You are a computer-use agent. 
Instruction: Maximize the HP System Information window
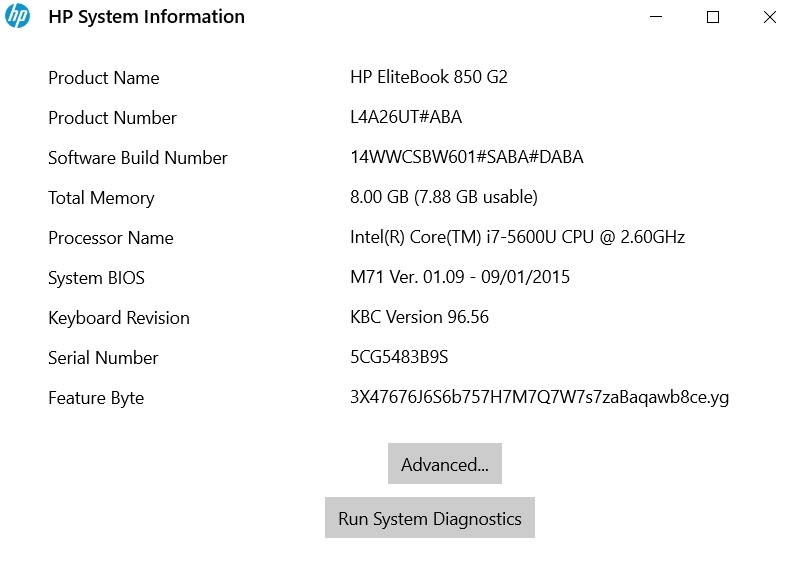[713, 17]
